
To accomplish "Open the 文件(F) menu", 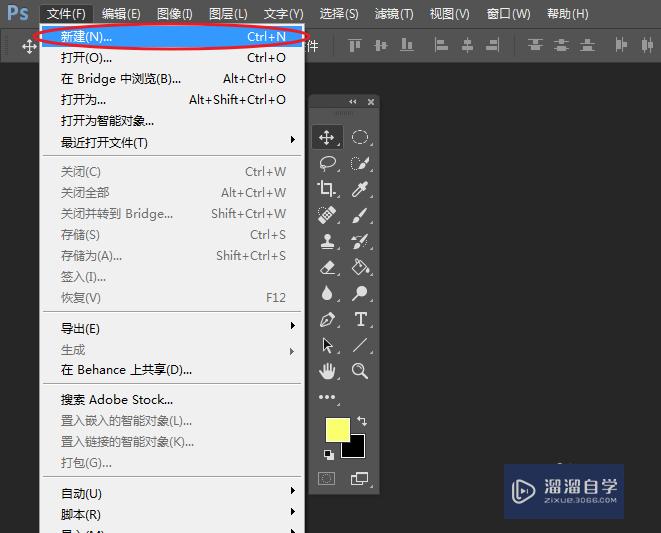I will 66,14.
